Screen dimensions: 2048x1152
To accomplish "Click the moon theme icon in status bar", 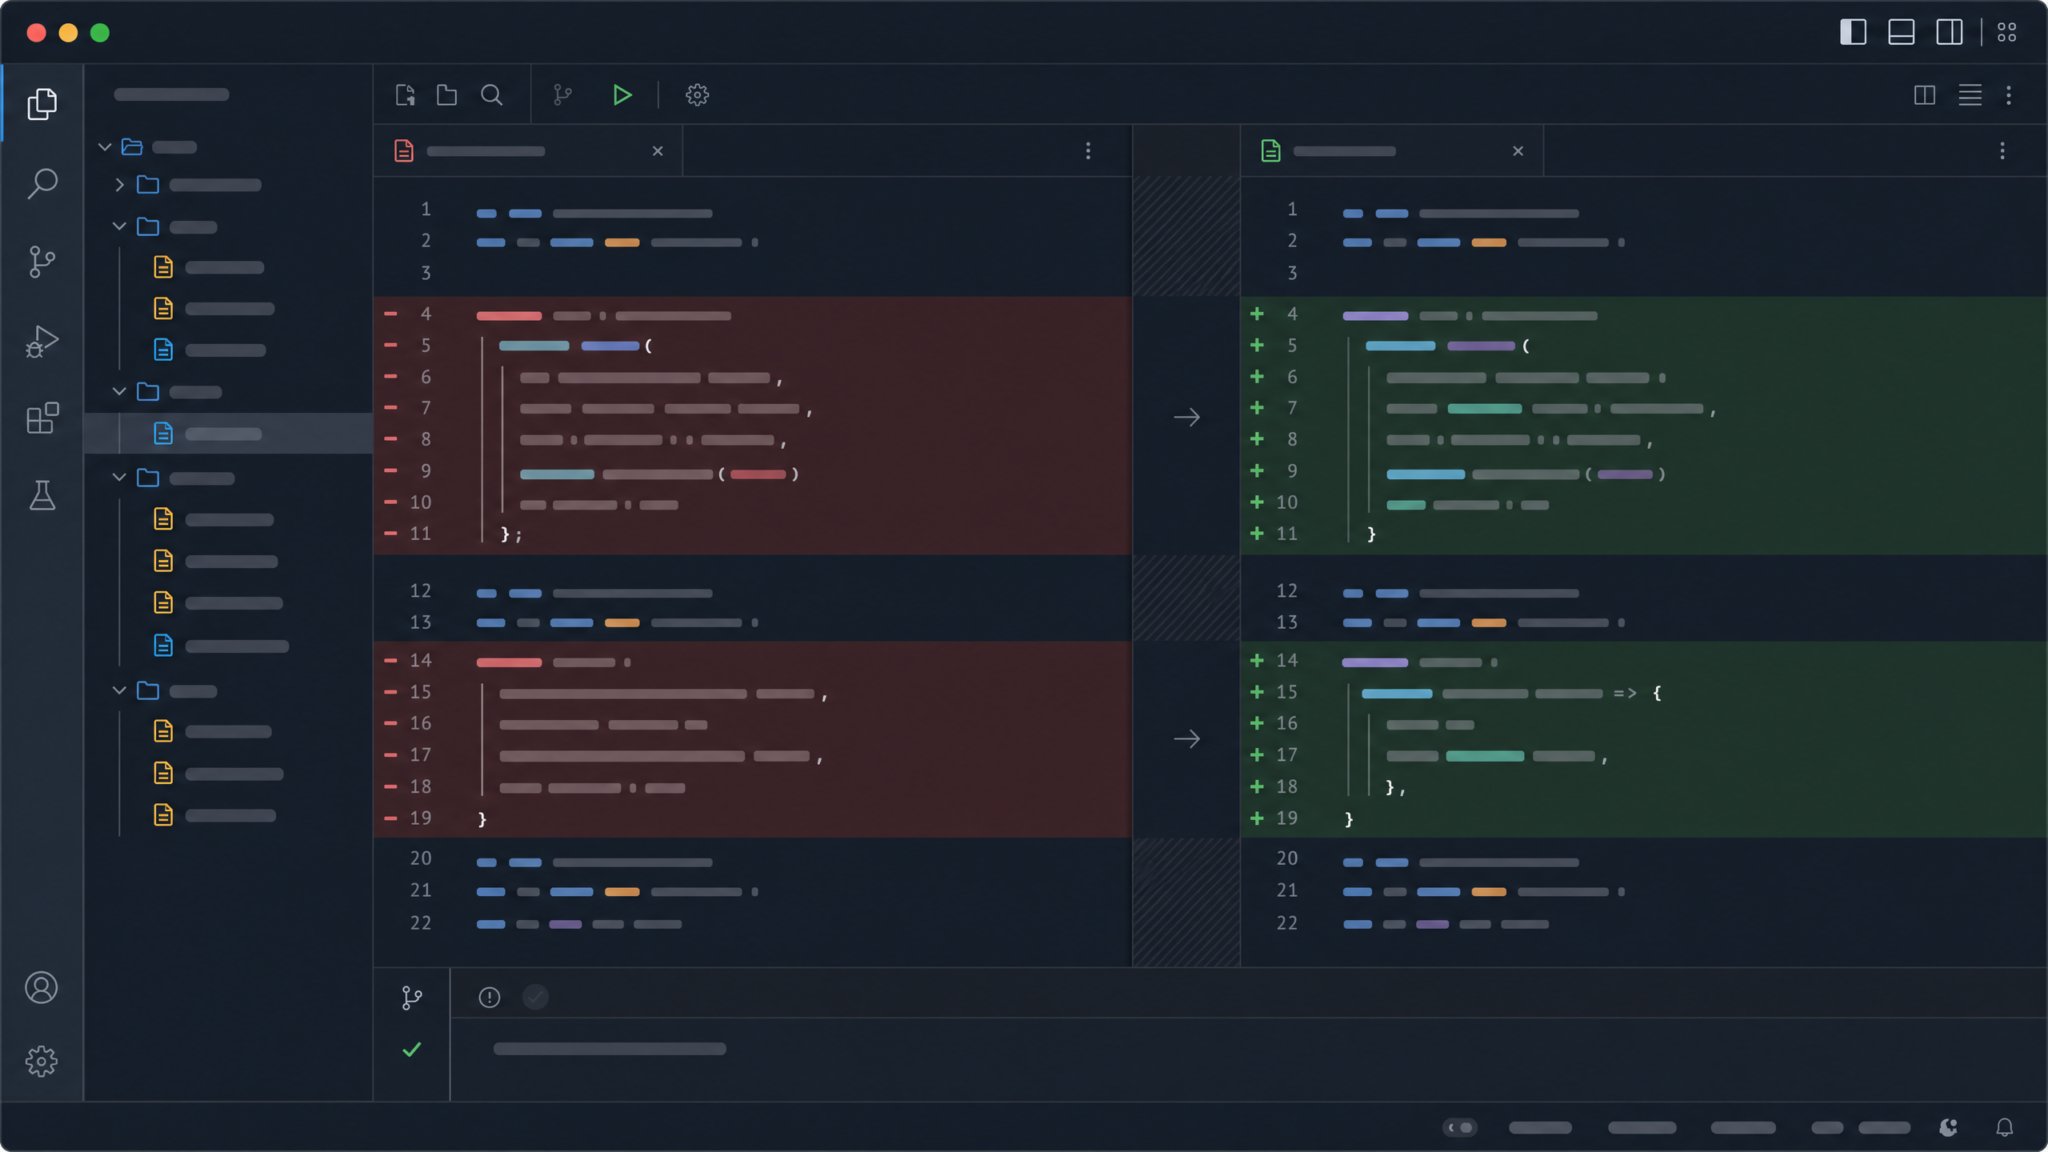I will coord(1948,1128).
